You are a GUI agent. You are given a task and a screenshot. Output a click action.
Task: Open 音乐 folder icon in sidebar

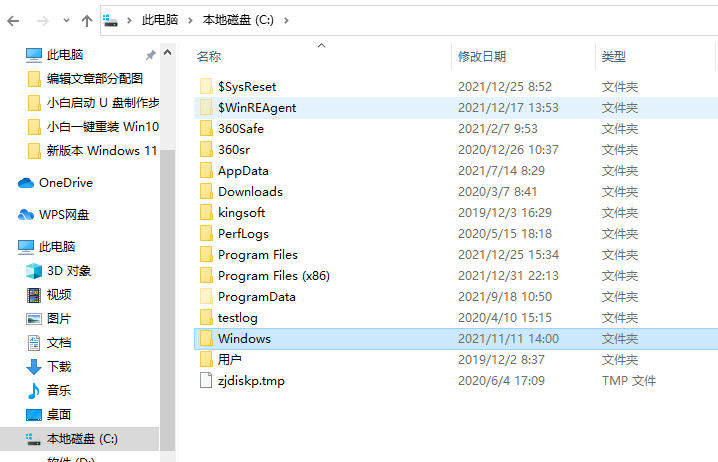pos(34,390)
